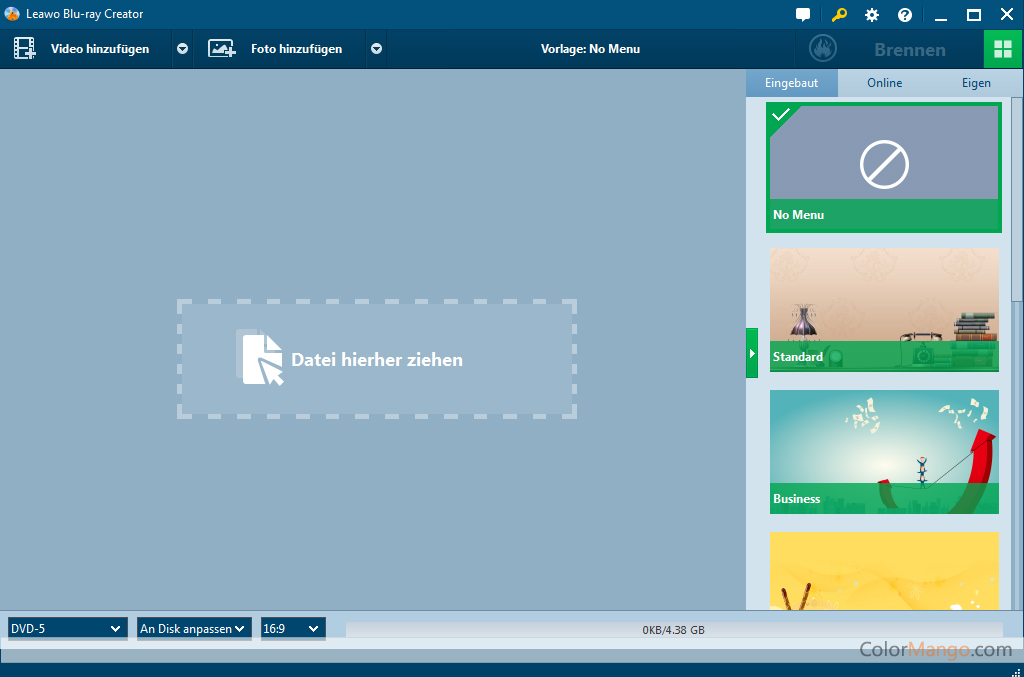Click the Vorlage: No Menu label
1024x677 pixels.
tap(590, 49)
